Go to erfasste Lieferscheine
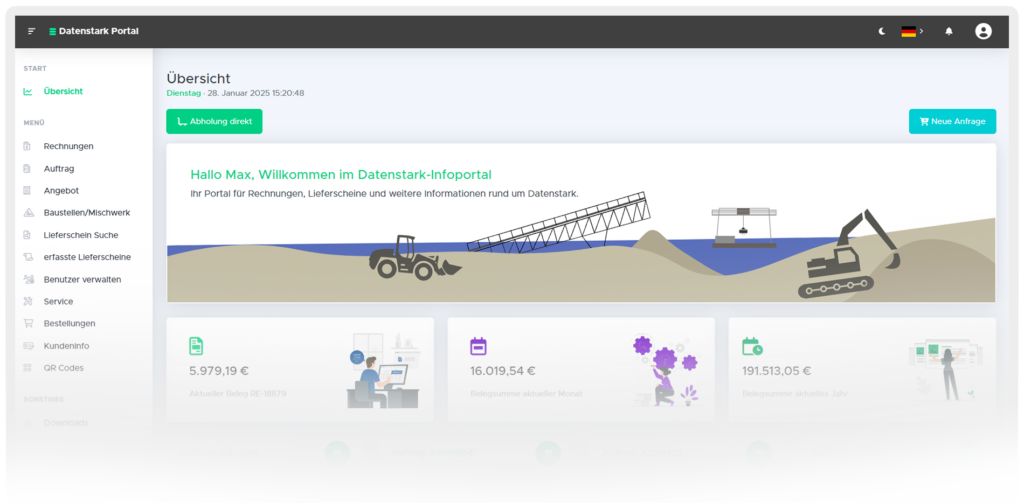1024x503 pixels. click(88, 257)
